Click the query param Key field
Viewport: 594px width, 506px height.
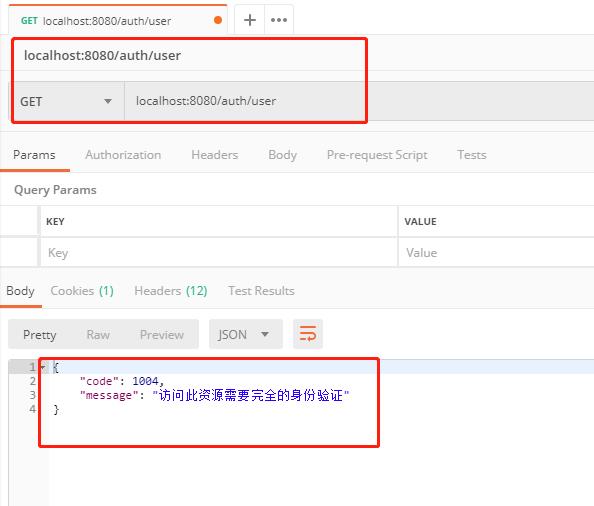click(219, 253)
